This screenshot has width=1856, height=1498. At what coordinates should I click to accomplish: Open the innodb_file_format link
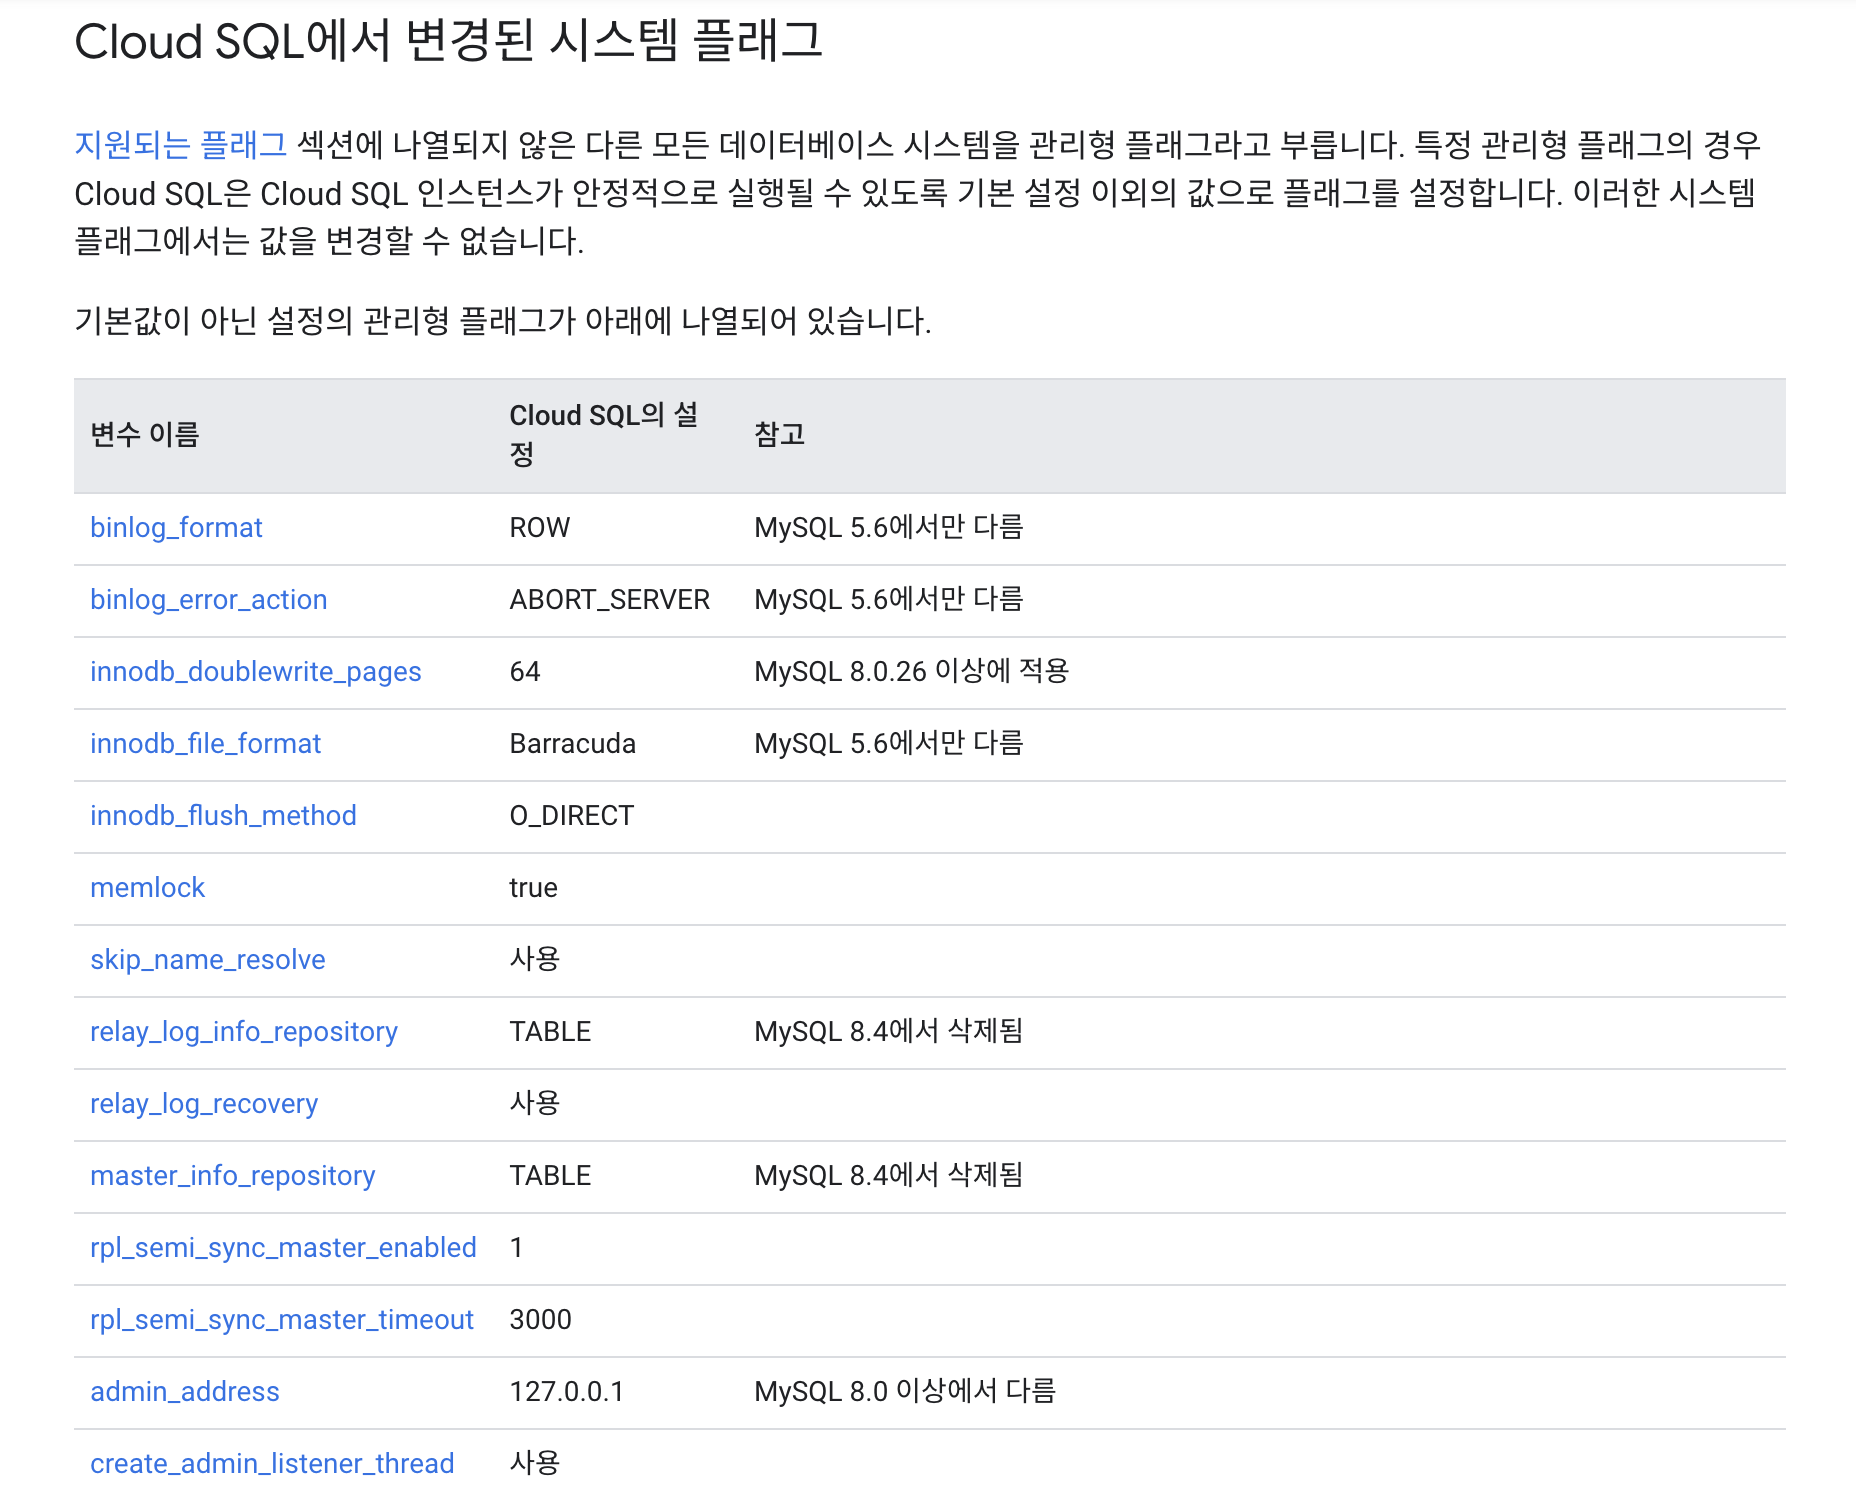(x=206, y=744)
